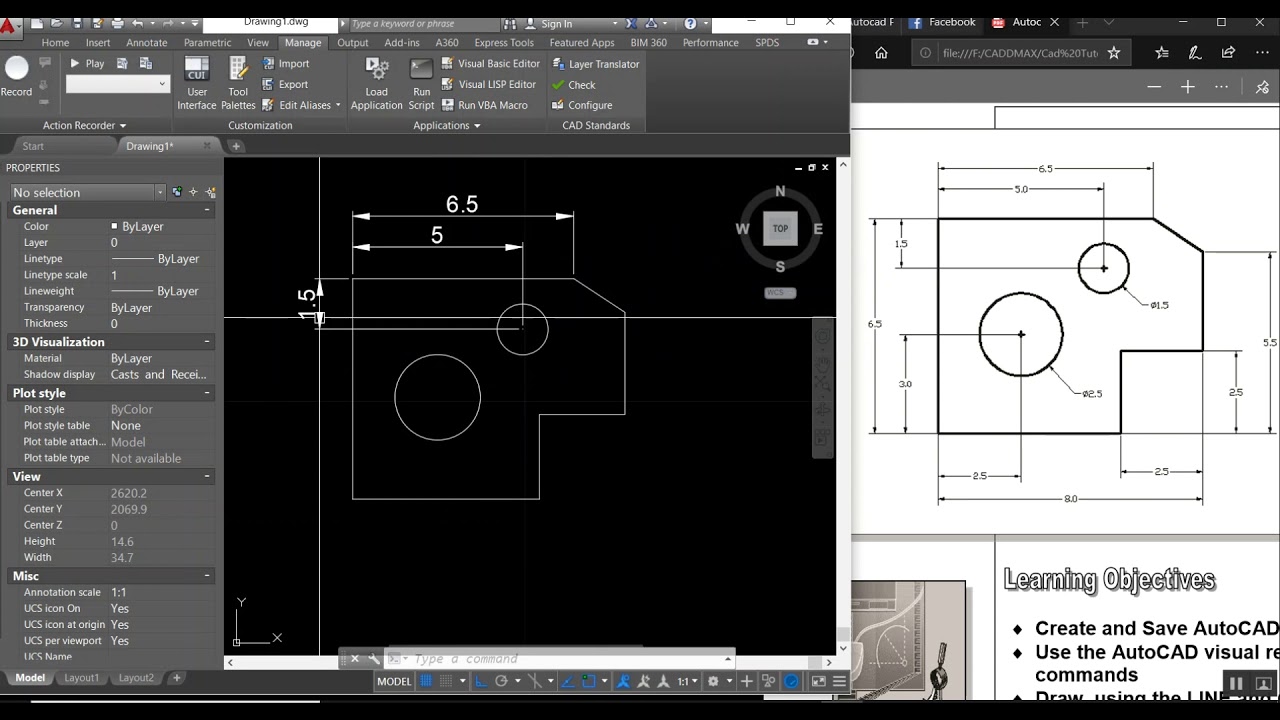Play the recorded action macro
The height and width of the screenshot is (720, 1280).
click(x=87, y=63)
